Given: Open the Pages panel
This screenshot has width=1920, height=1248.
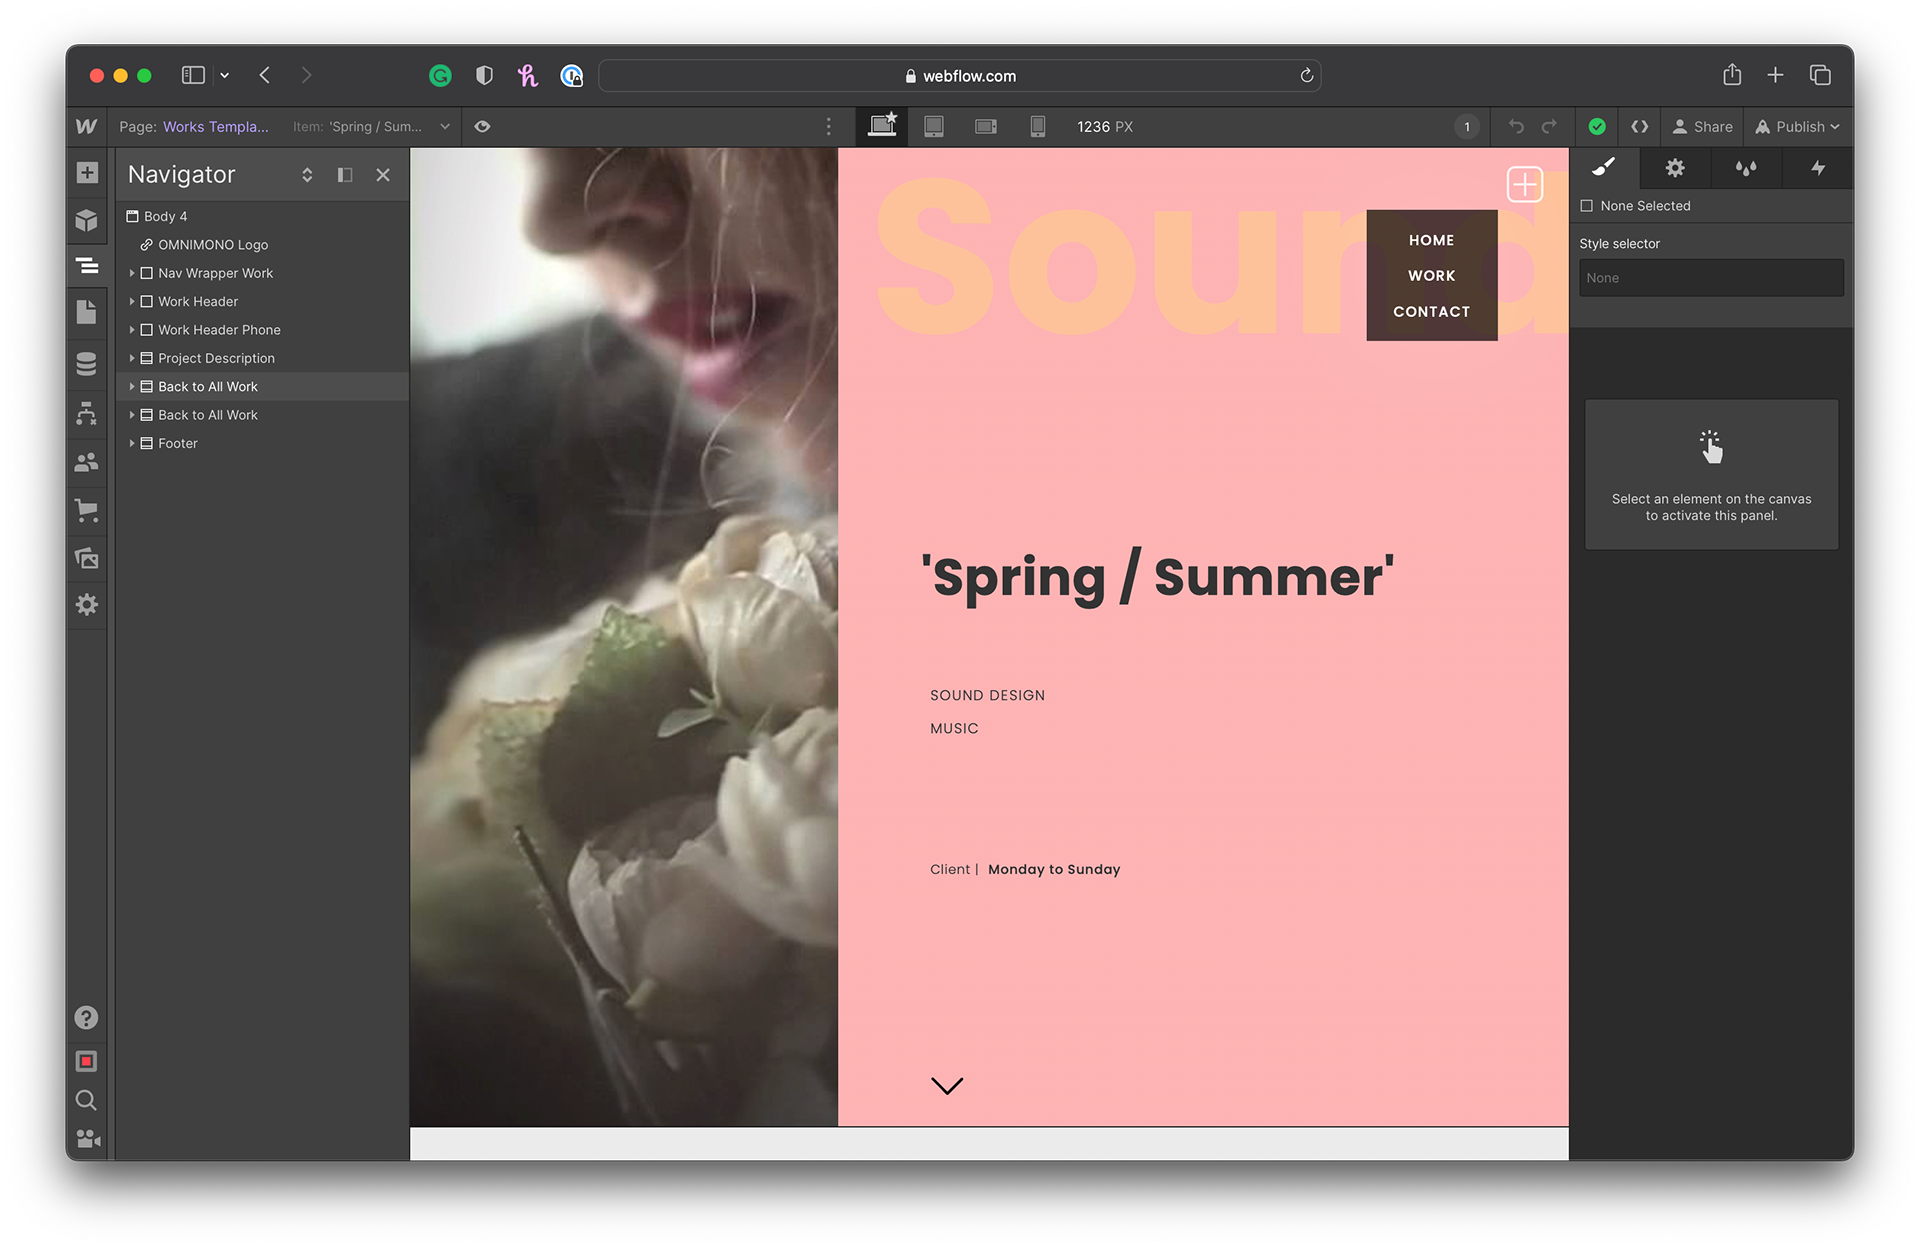Looking at the screenshot, I should [87, 312].
